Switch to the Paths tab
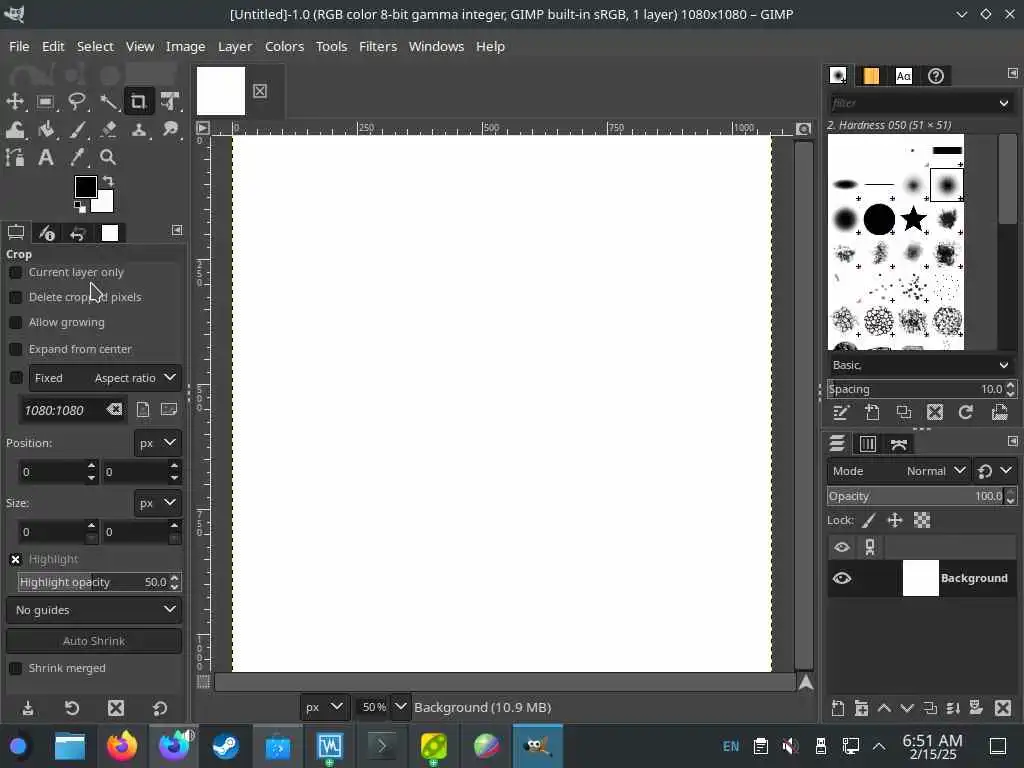The width and height of the screenshot is (1024, 768). [x=899, y=444]
